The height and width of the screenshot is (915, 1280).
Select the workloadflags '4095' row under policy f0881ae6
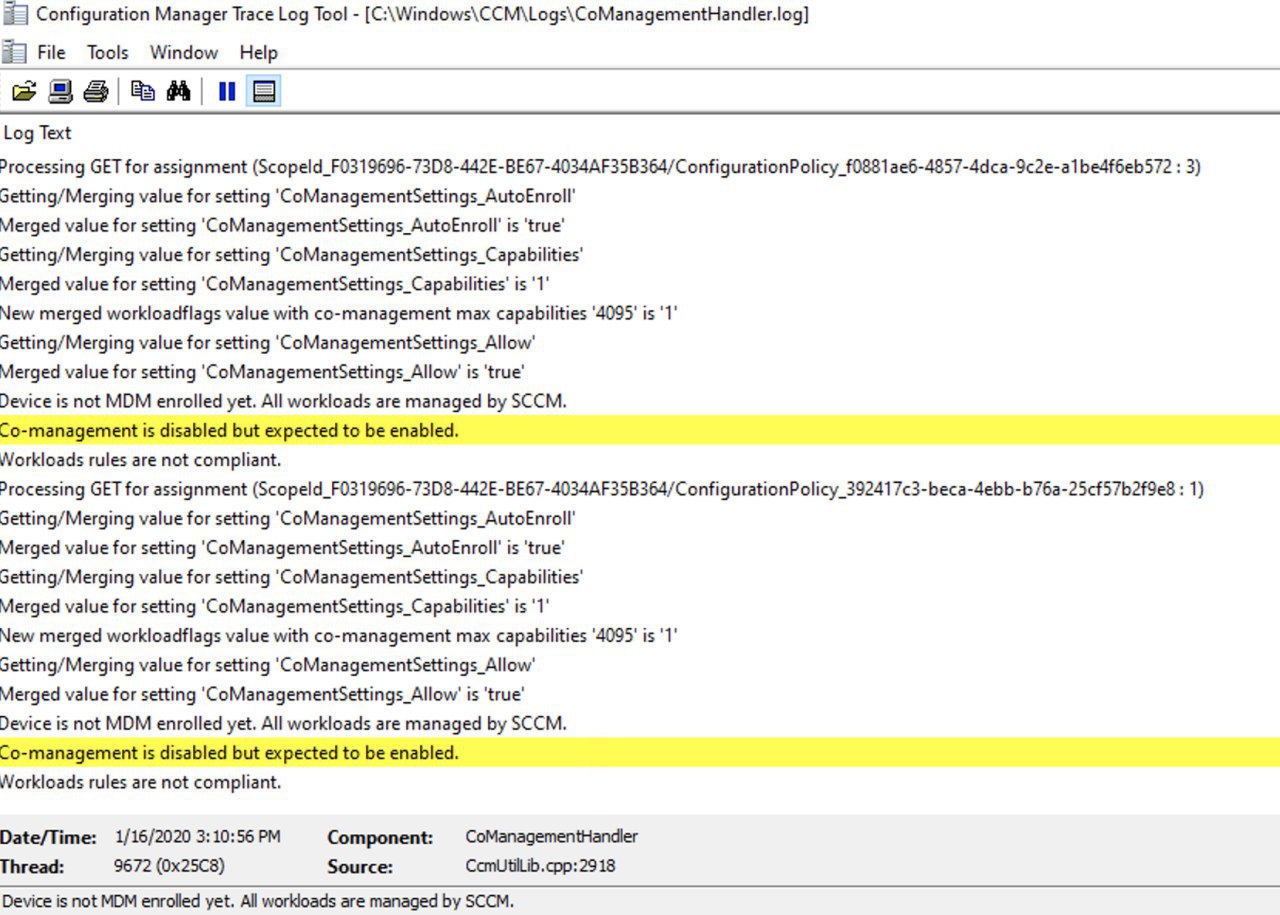click(x=640, y=313)
